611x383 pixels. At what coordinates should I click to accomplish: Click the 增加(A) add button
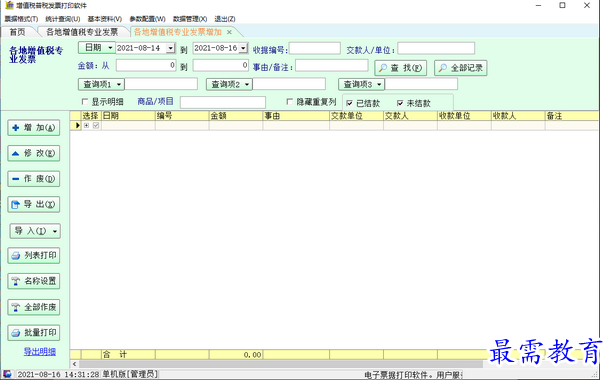[34, 128]
